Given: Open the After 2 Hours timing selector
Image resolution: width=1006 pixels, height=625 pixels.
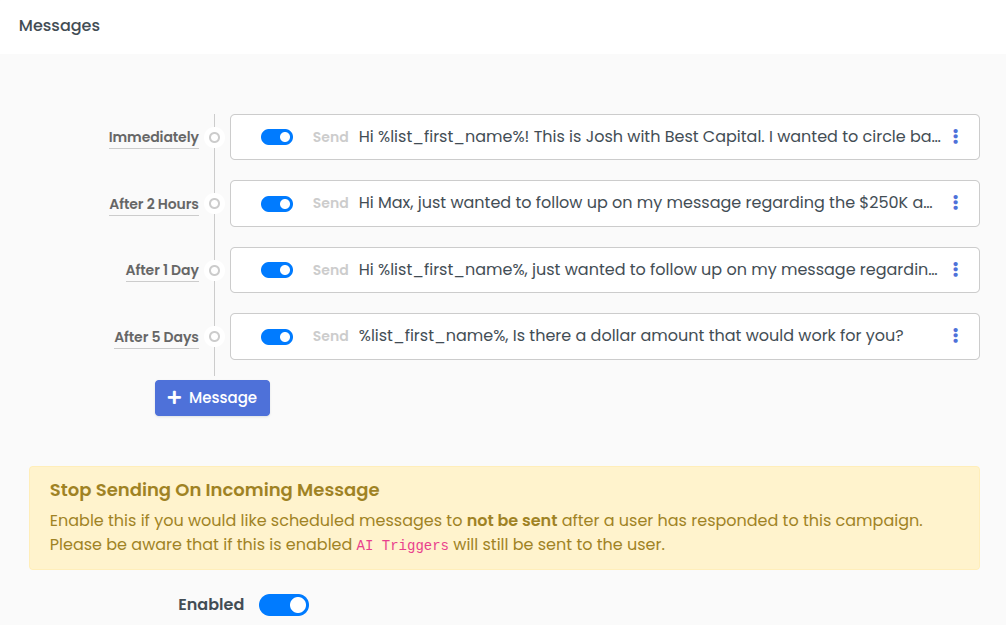Looking at the screenshot, I should 153,203.
